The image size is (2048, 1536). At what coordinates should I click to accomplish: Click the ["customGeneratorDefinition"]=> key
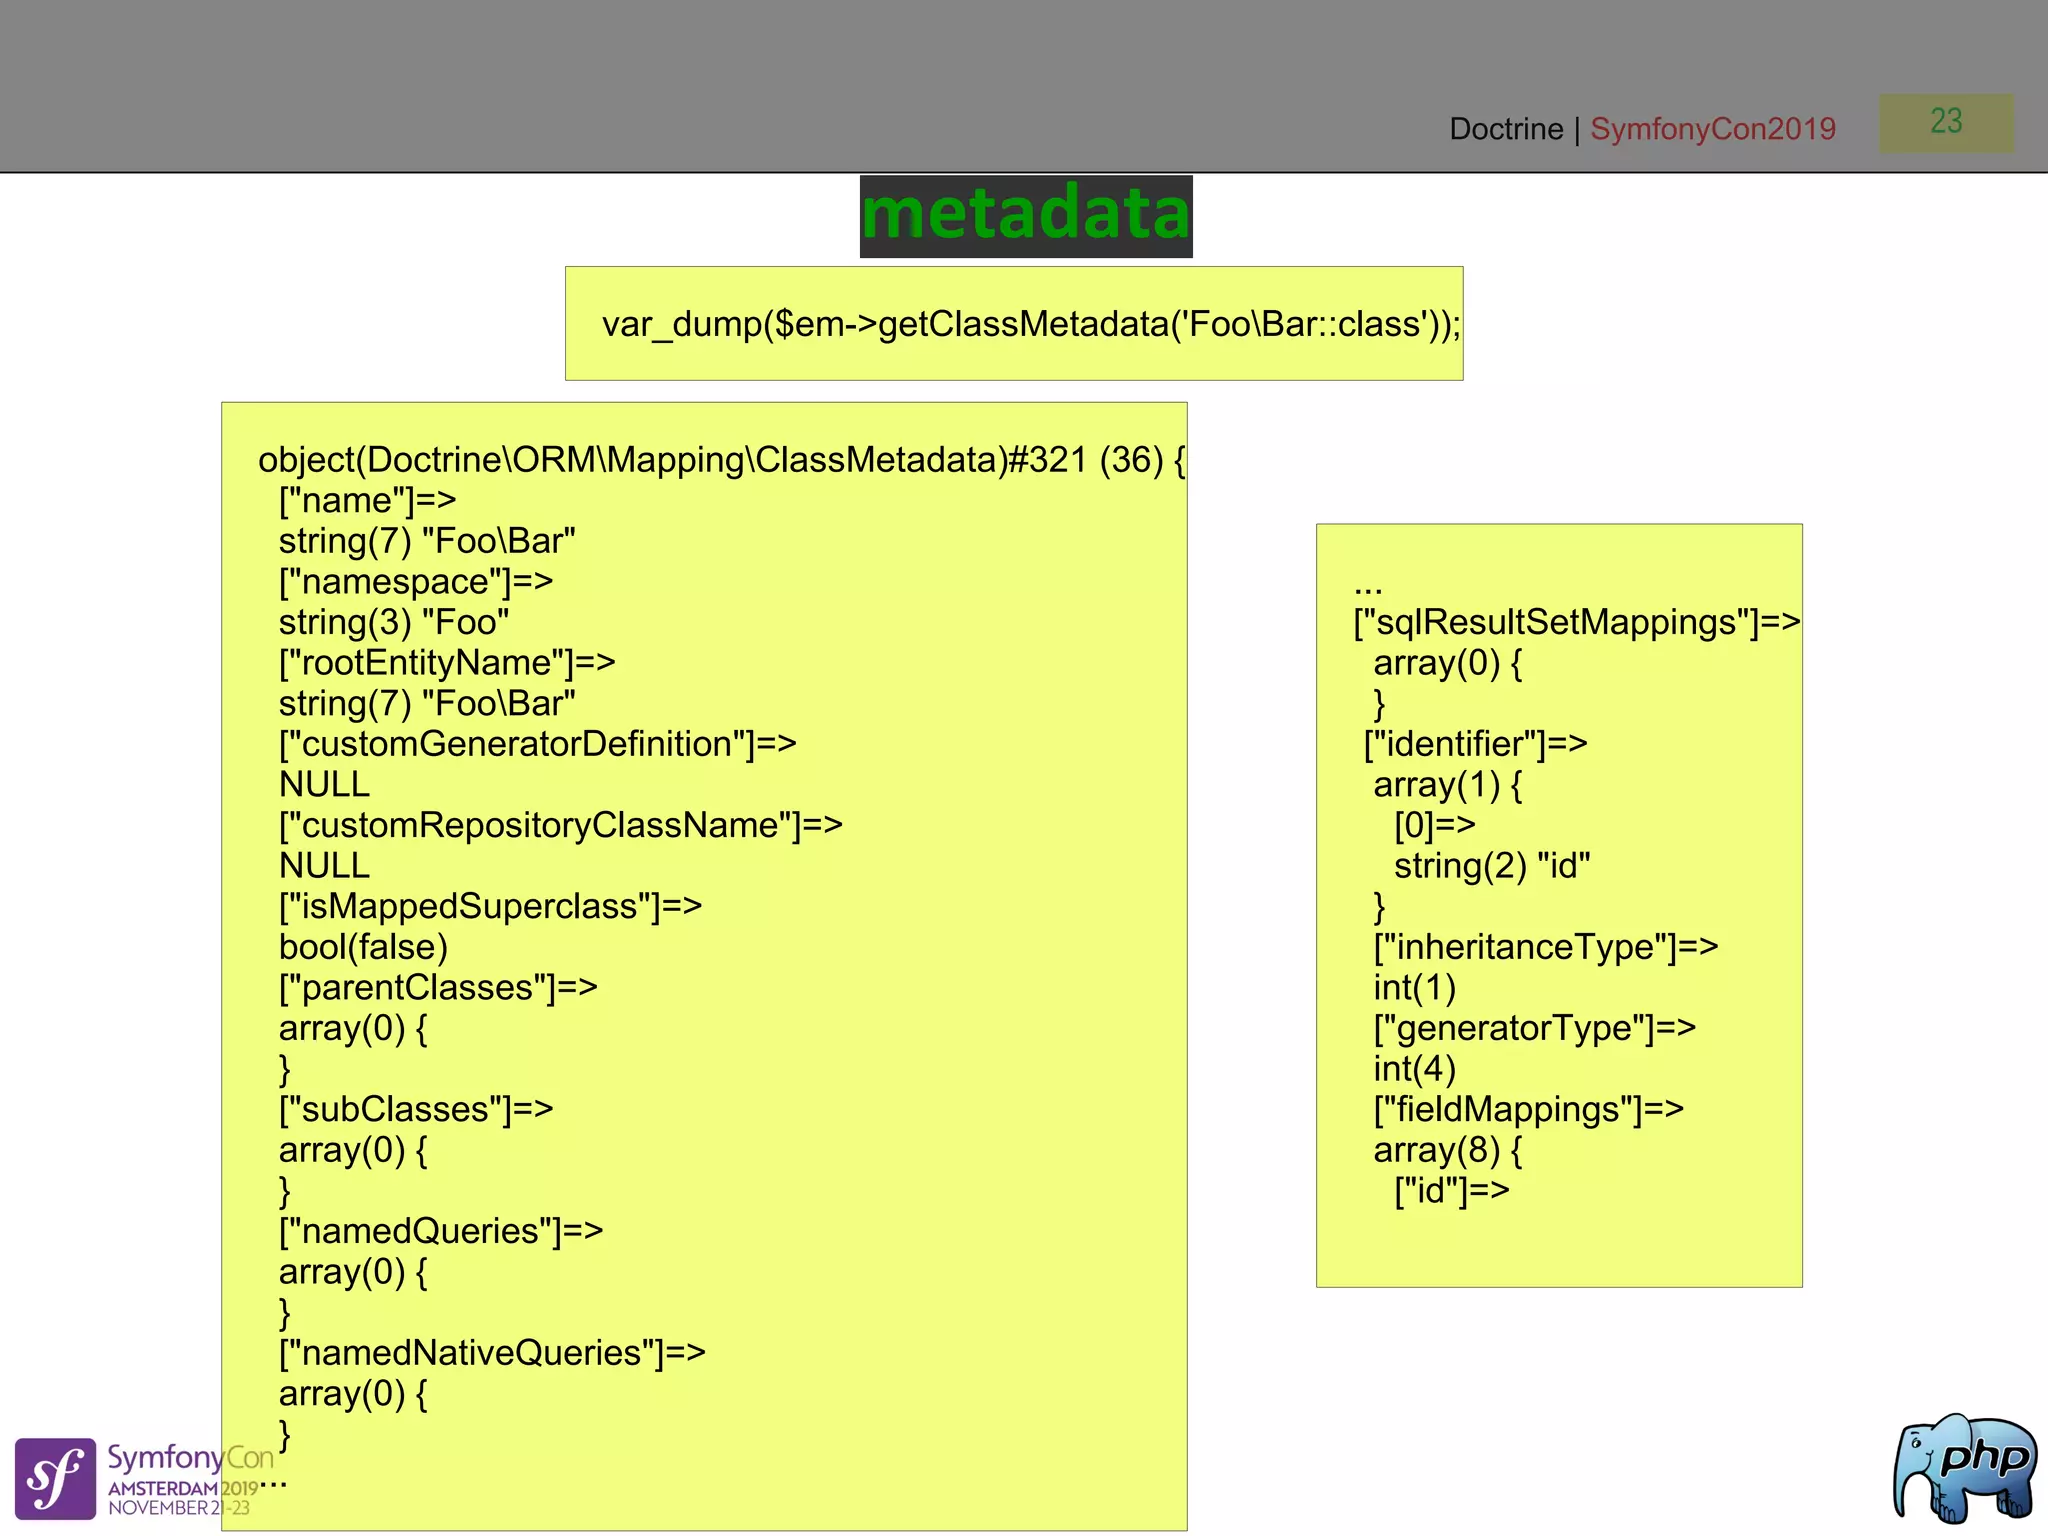point(538,743)
